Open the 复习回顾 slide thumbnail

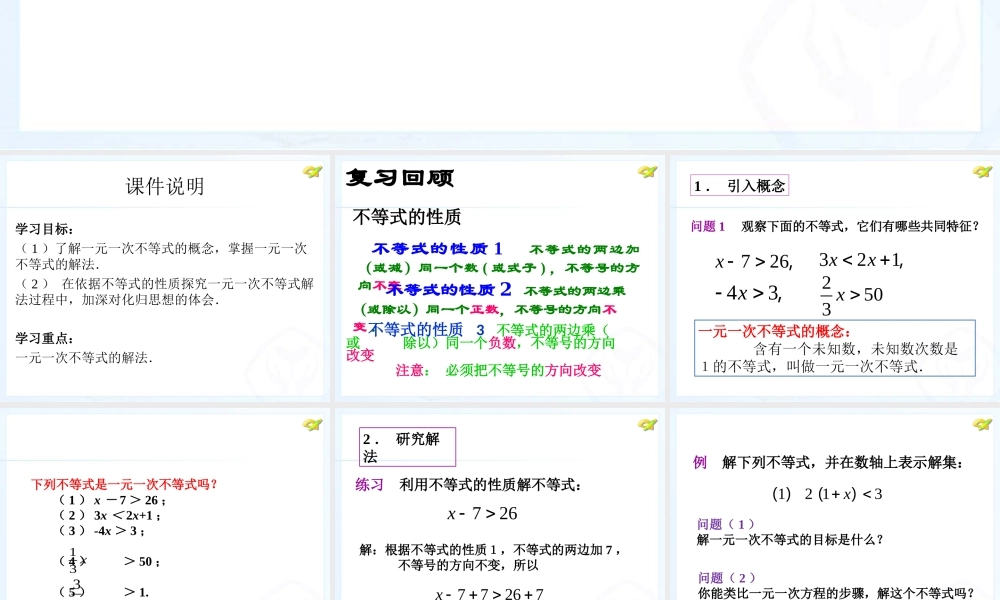pos(500,278)
